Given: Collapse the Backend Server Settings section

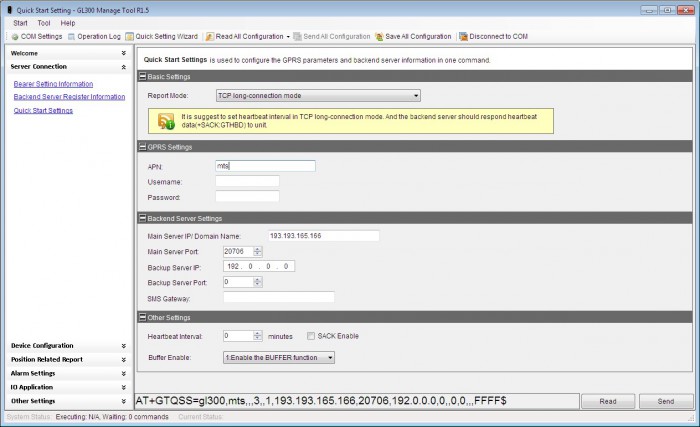Looking at the screenshot, I should tap(143, 218).
